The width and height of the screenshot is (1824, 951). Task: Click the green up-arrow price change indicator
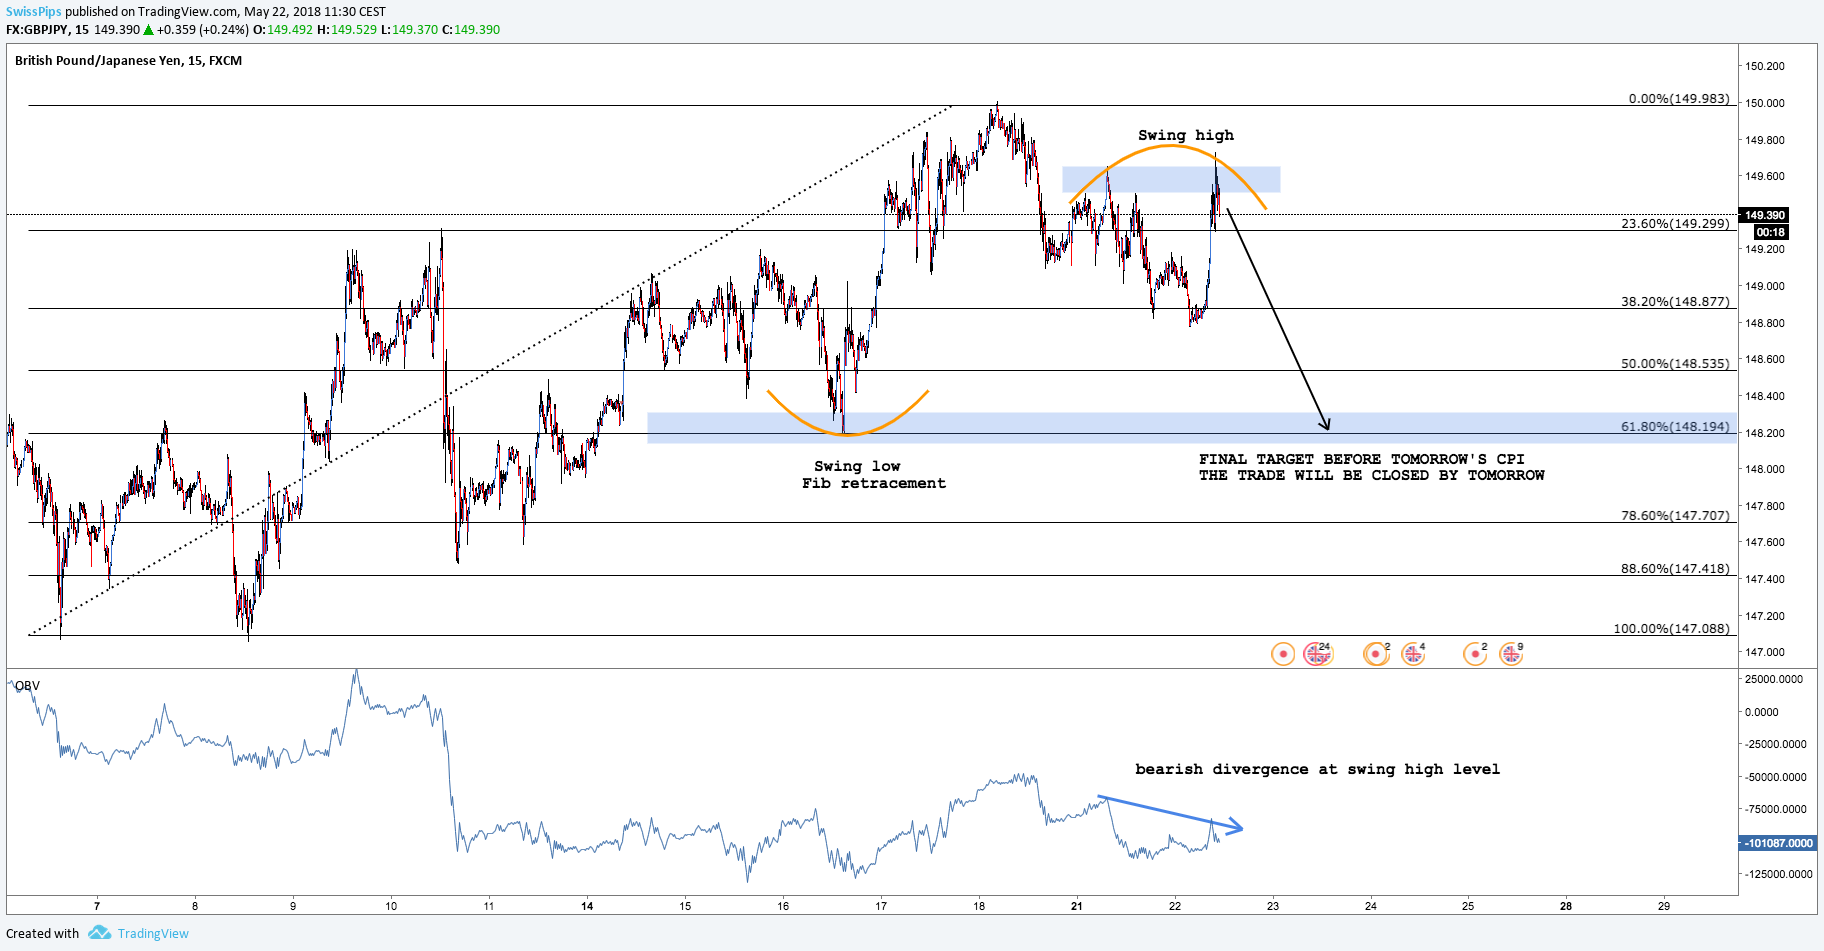pyautogui.click(x=148, y=30)
